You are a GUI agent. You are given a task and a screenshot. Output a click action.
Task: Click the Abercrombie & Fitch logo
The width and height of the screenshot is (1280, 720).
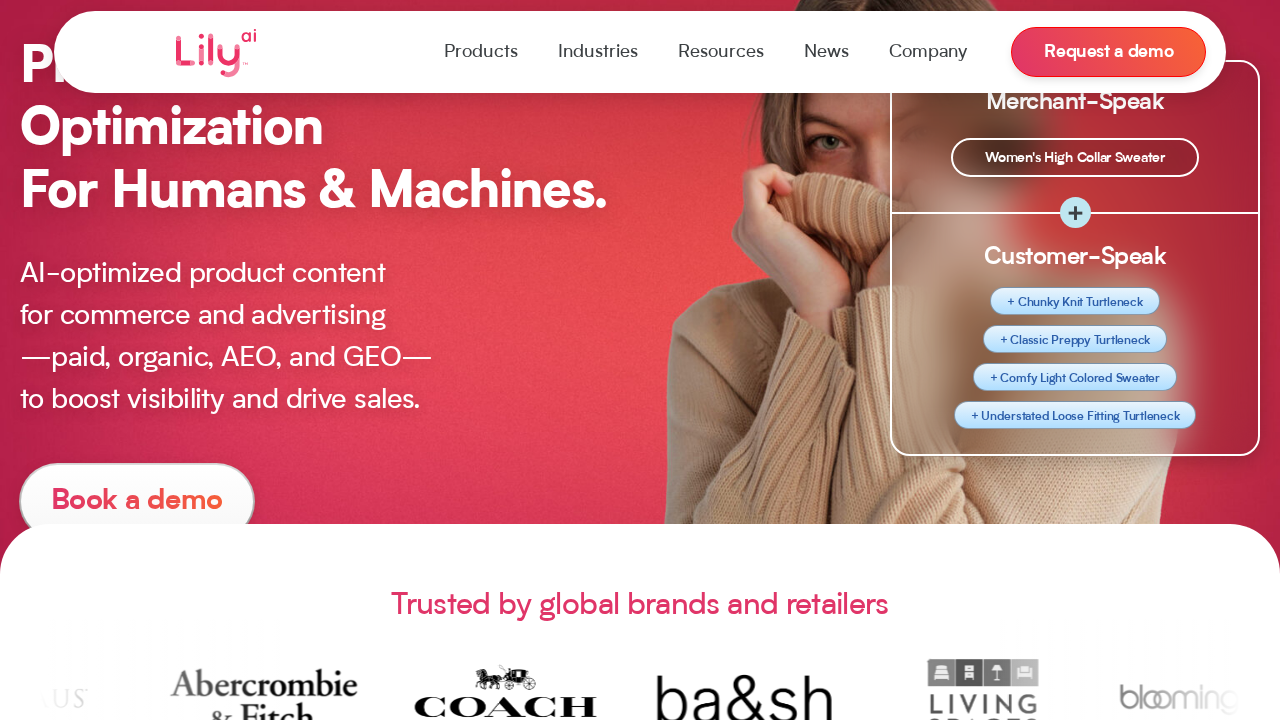264,694
